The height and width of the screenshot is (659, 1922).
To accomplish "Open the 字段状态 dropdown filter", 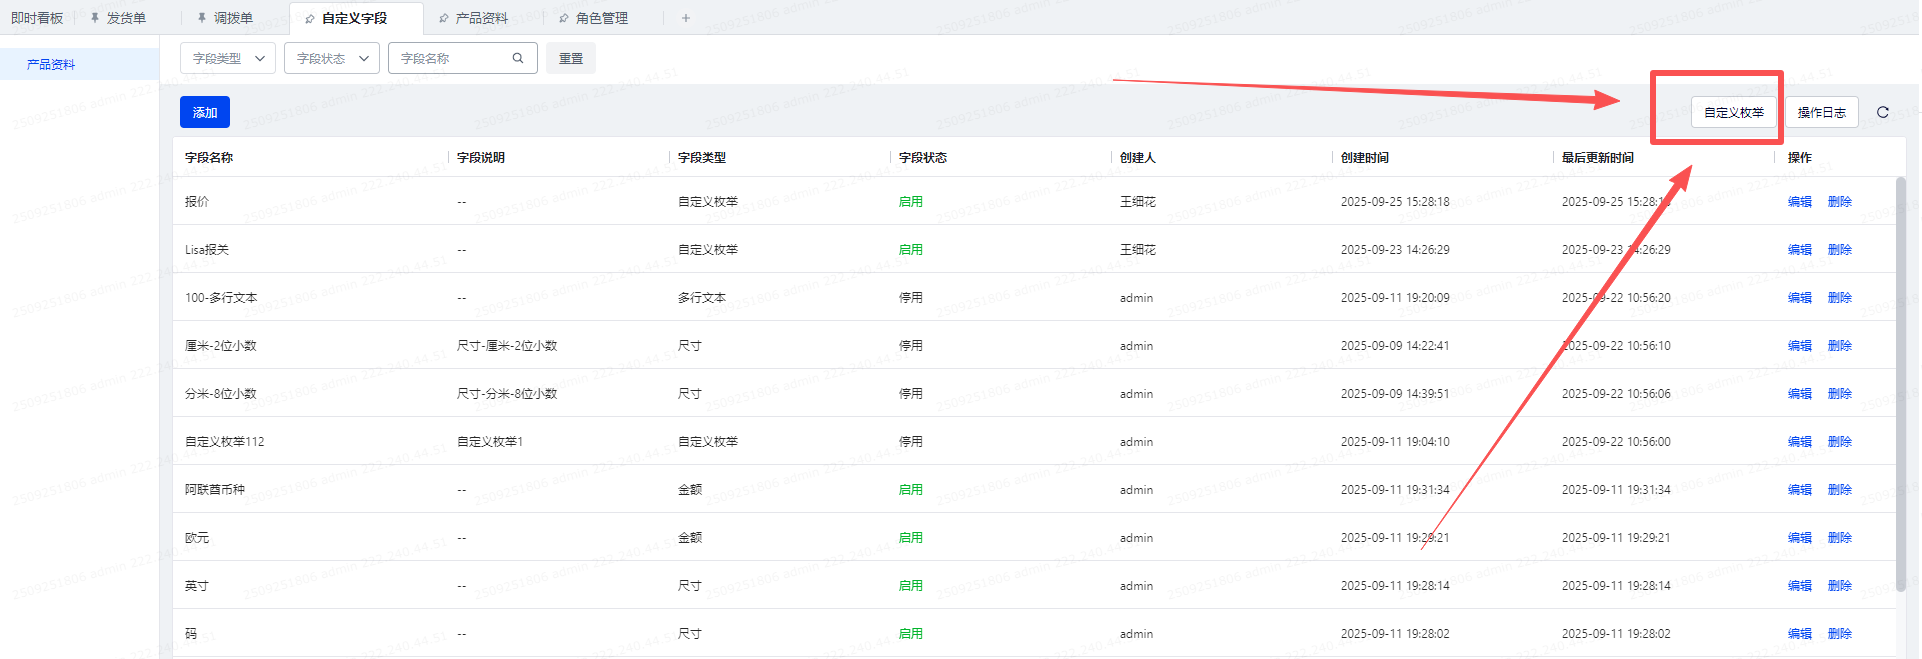I will (x=332, y=58).
